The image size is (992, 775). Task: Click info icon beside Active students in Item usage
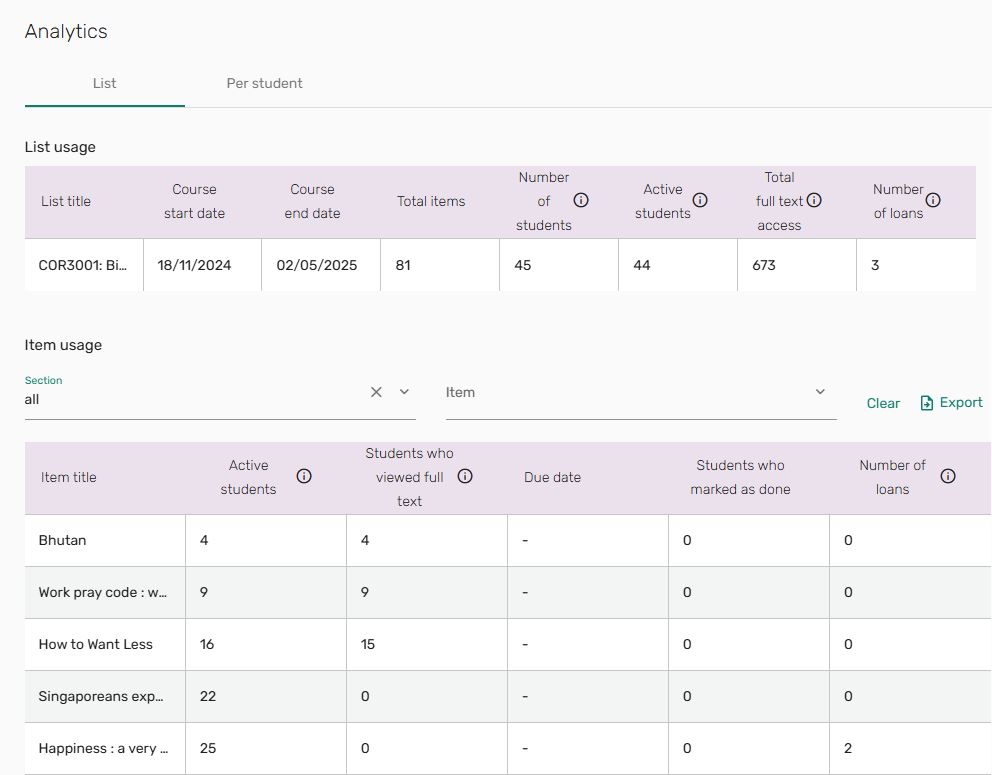click(304, 476)
